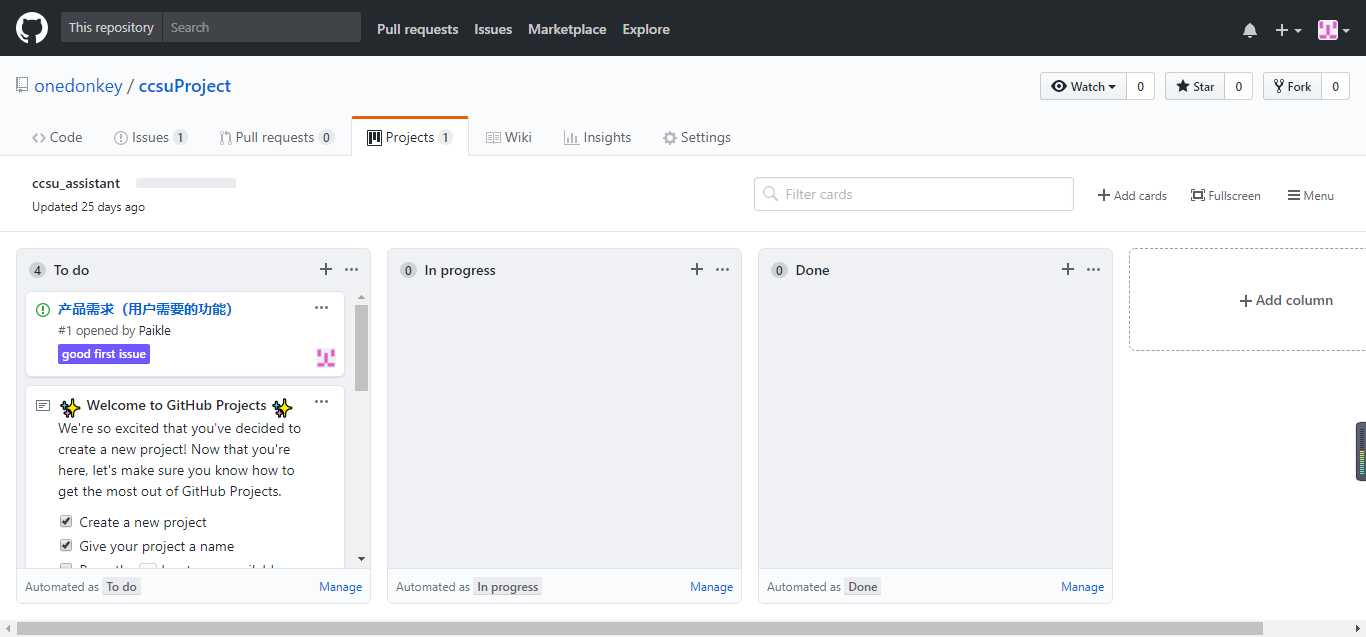Fork the repository
Image resolution: width=1366 pixels, height=637 pixels.
pos(1292,86)
